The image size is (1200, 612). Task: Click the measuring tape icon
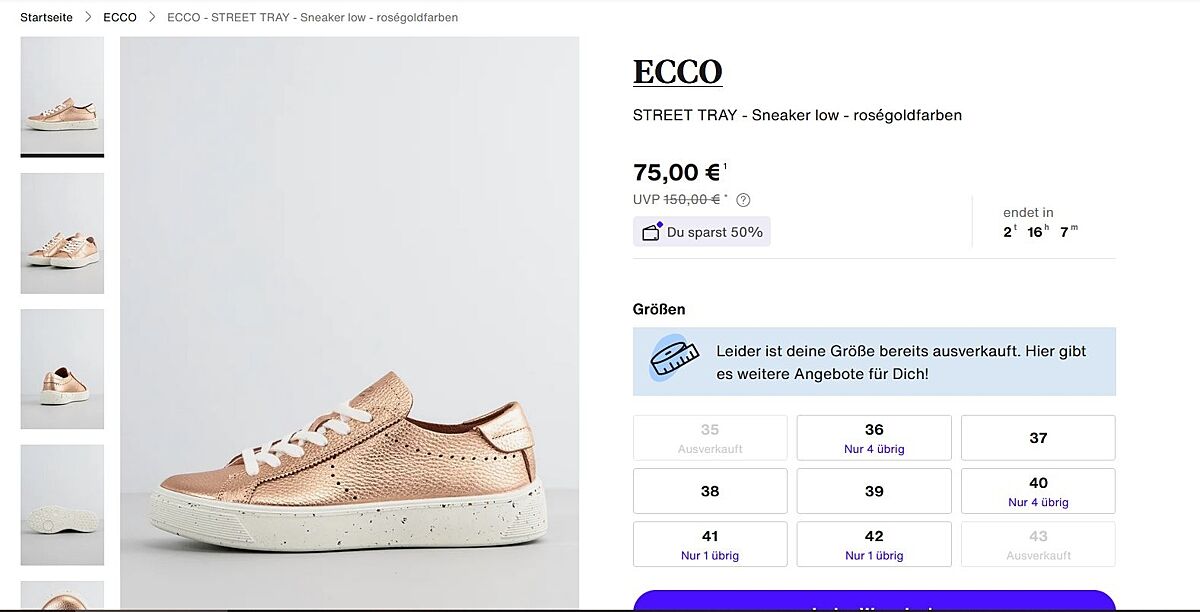tap(674, 357)
